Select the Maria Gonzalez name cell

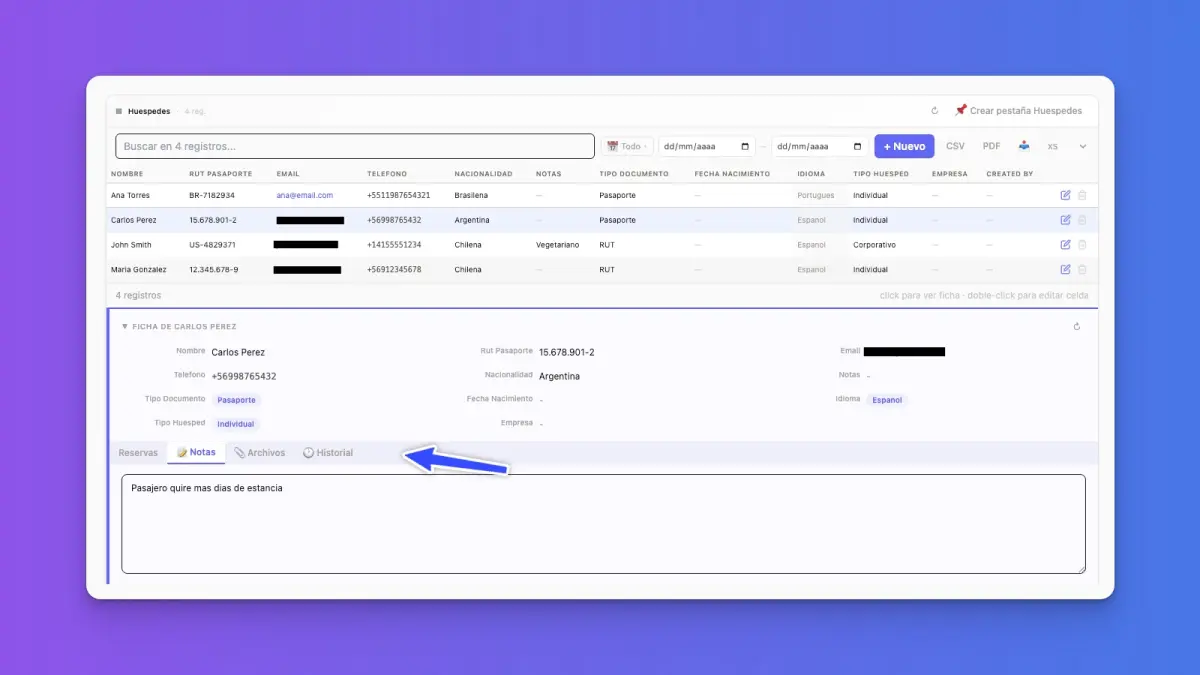point(138,270)
